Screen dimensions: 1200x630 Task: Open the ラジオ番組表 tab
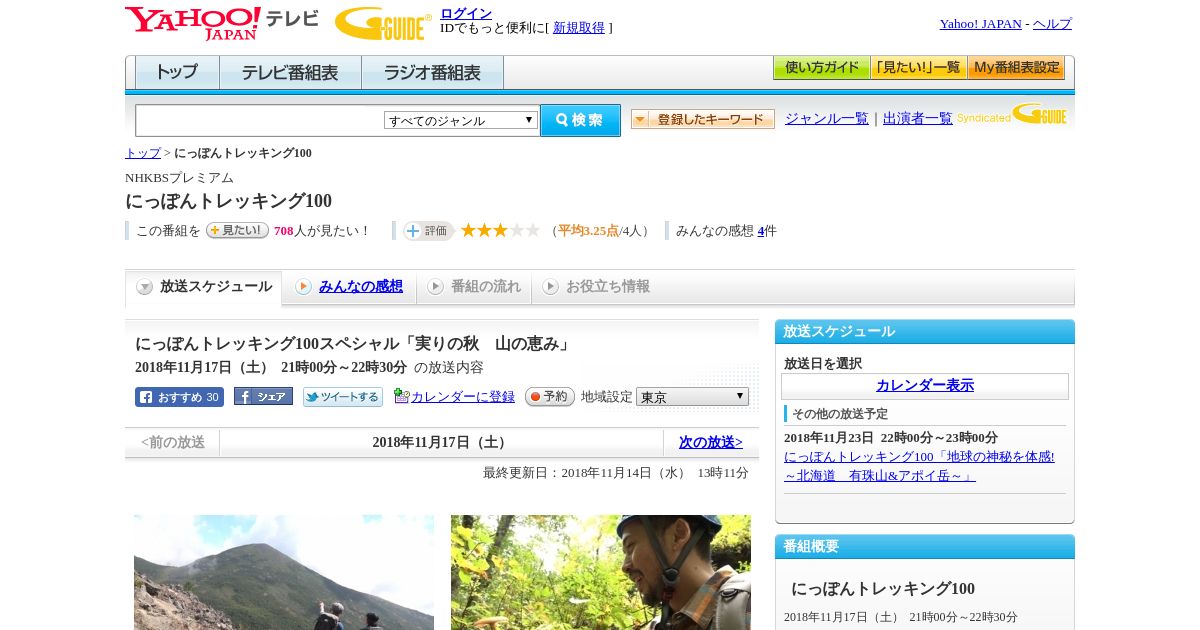(433, 73)
